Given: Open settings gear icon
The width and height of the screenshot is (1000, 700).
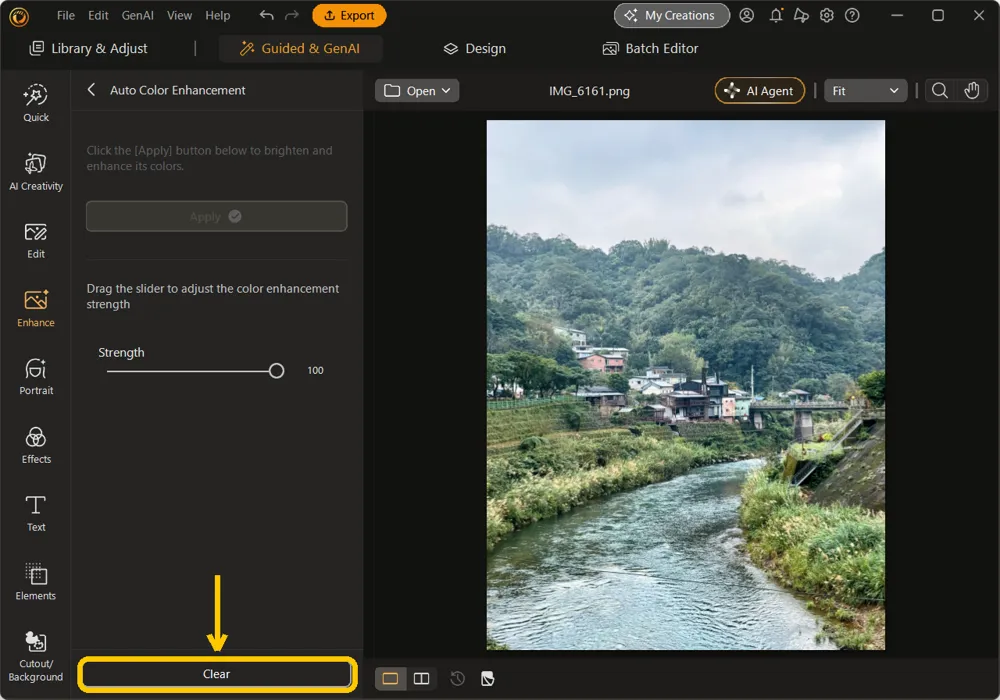Looking at the screenshot, I should point(827,15).
